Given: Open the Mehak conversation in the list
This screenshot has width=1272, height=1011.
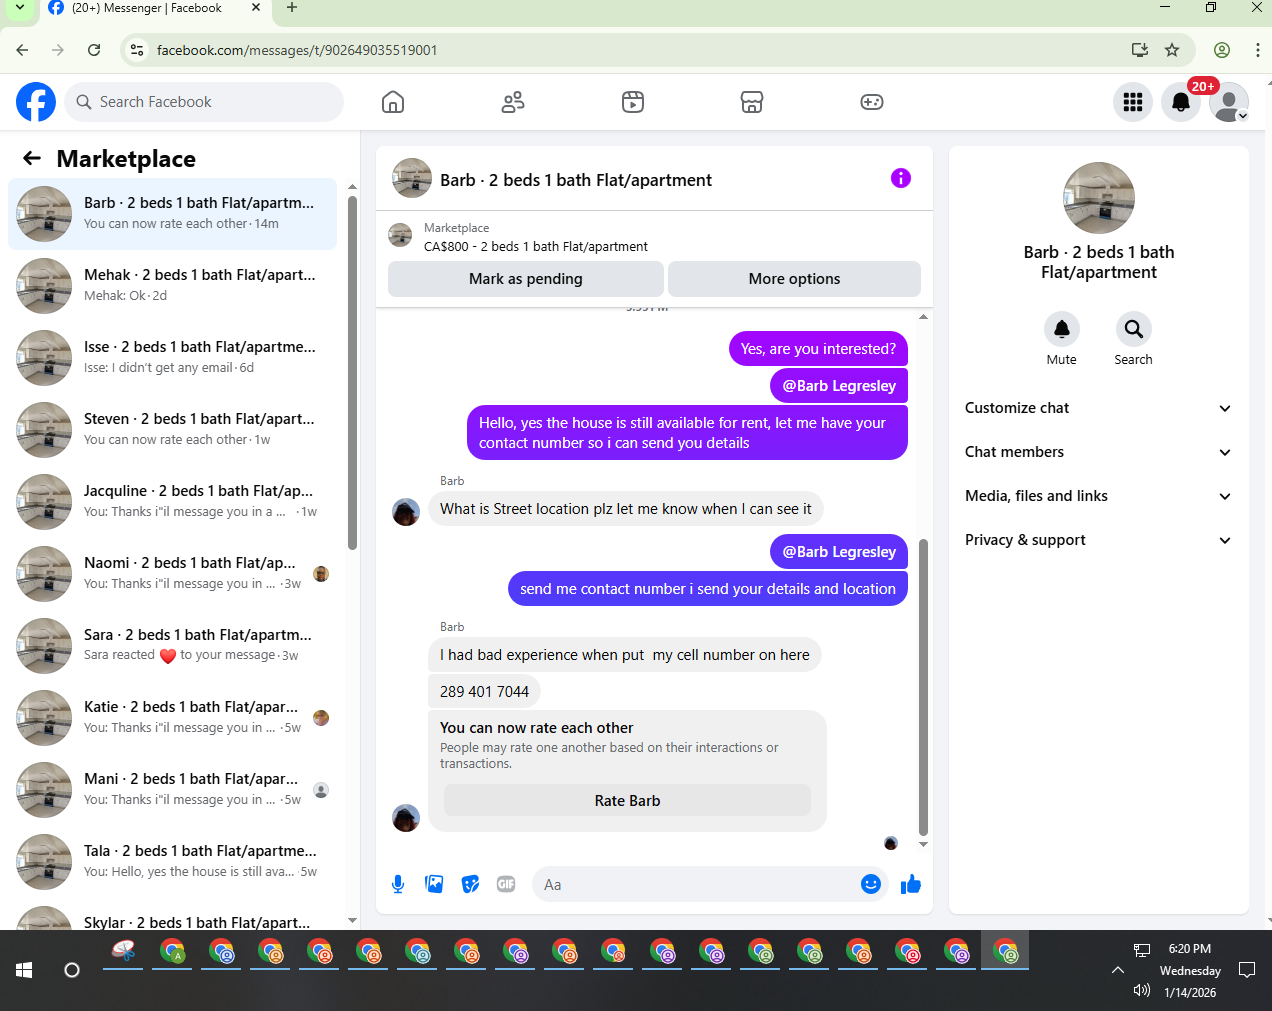Looking at the screenshot, I should pos(172,286).
